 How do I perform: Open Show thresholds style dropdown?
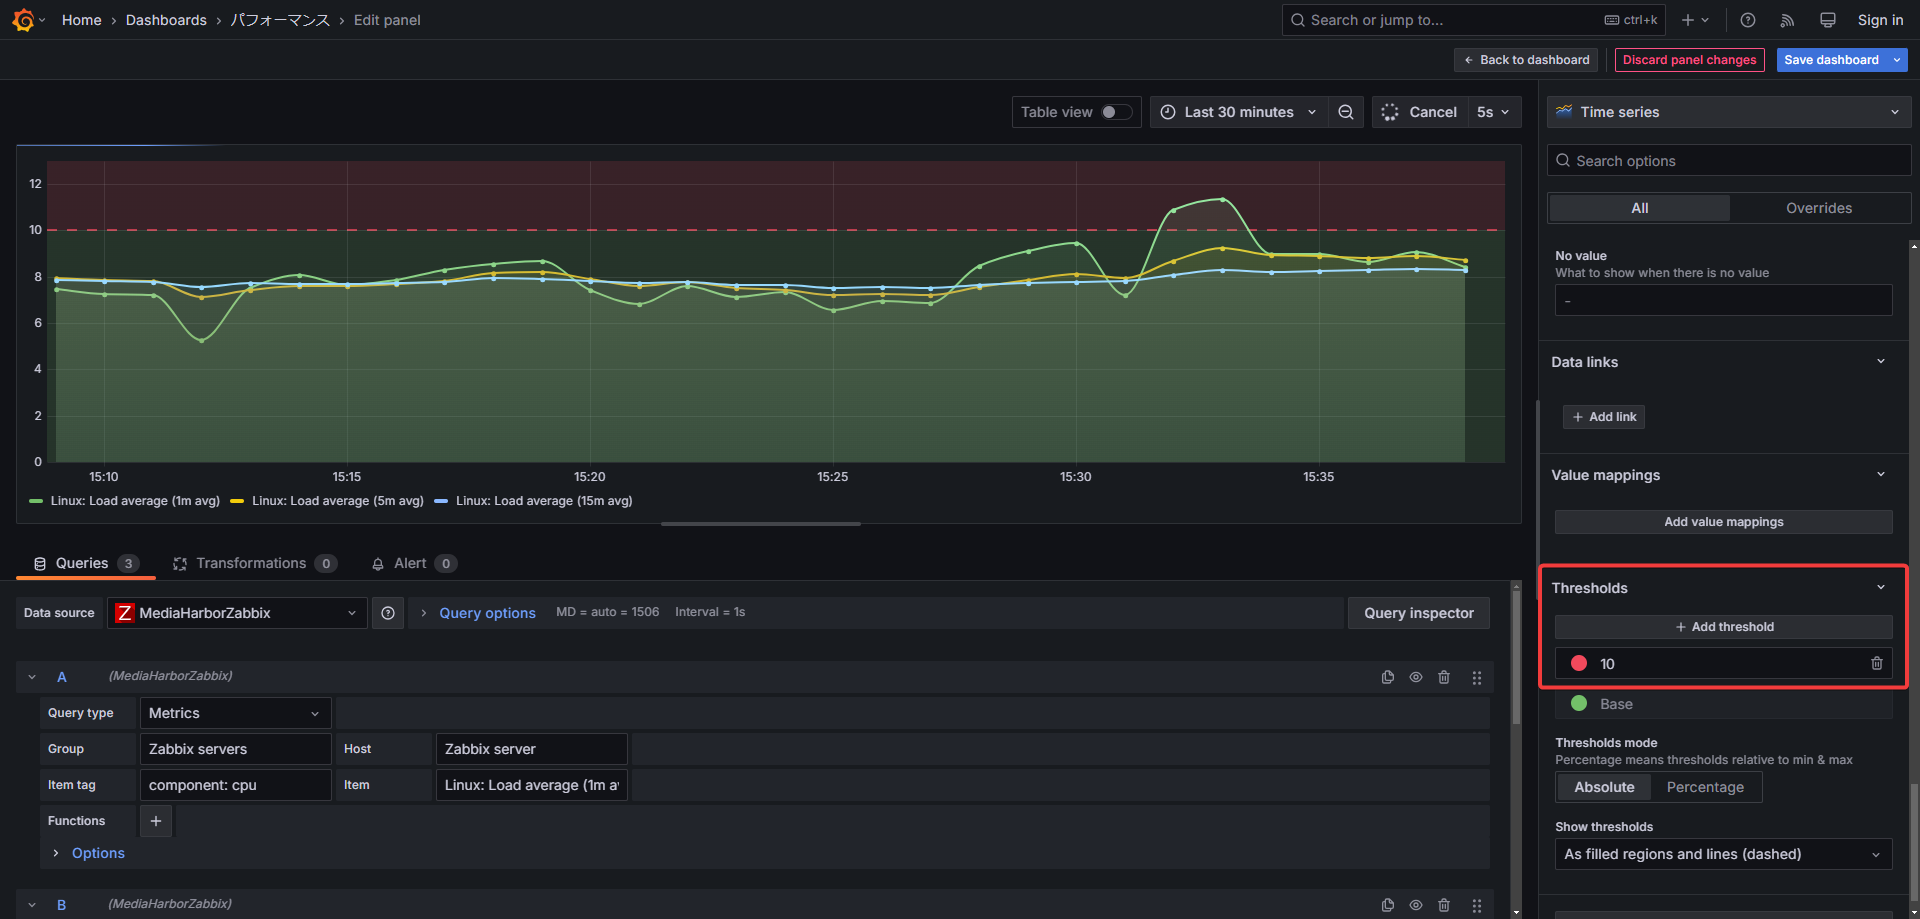tap(1723, 854)
